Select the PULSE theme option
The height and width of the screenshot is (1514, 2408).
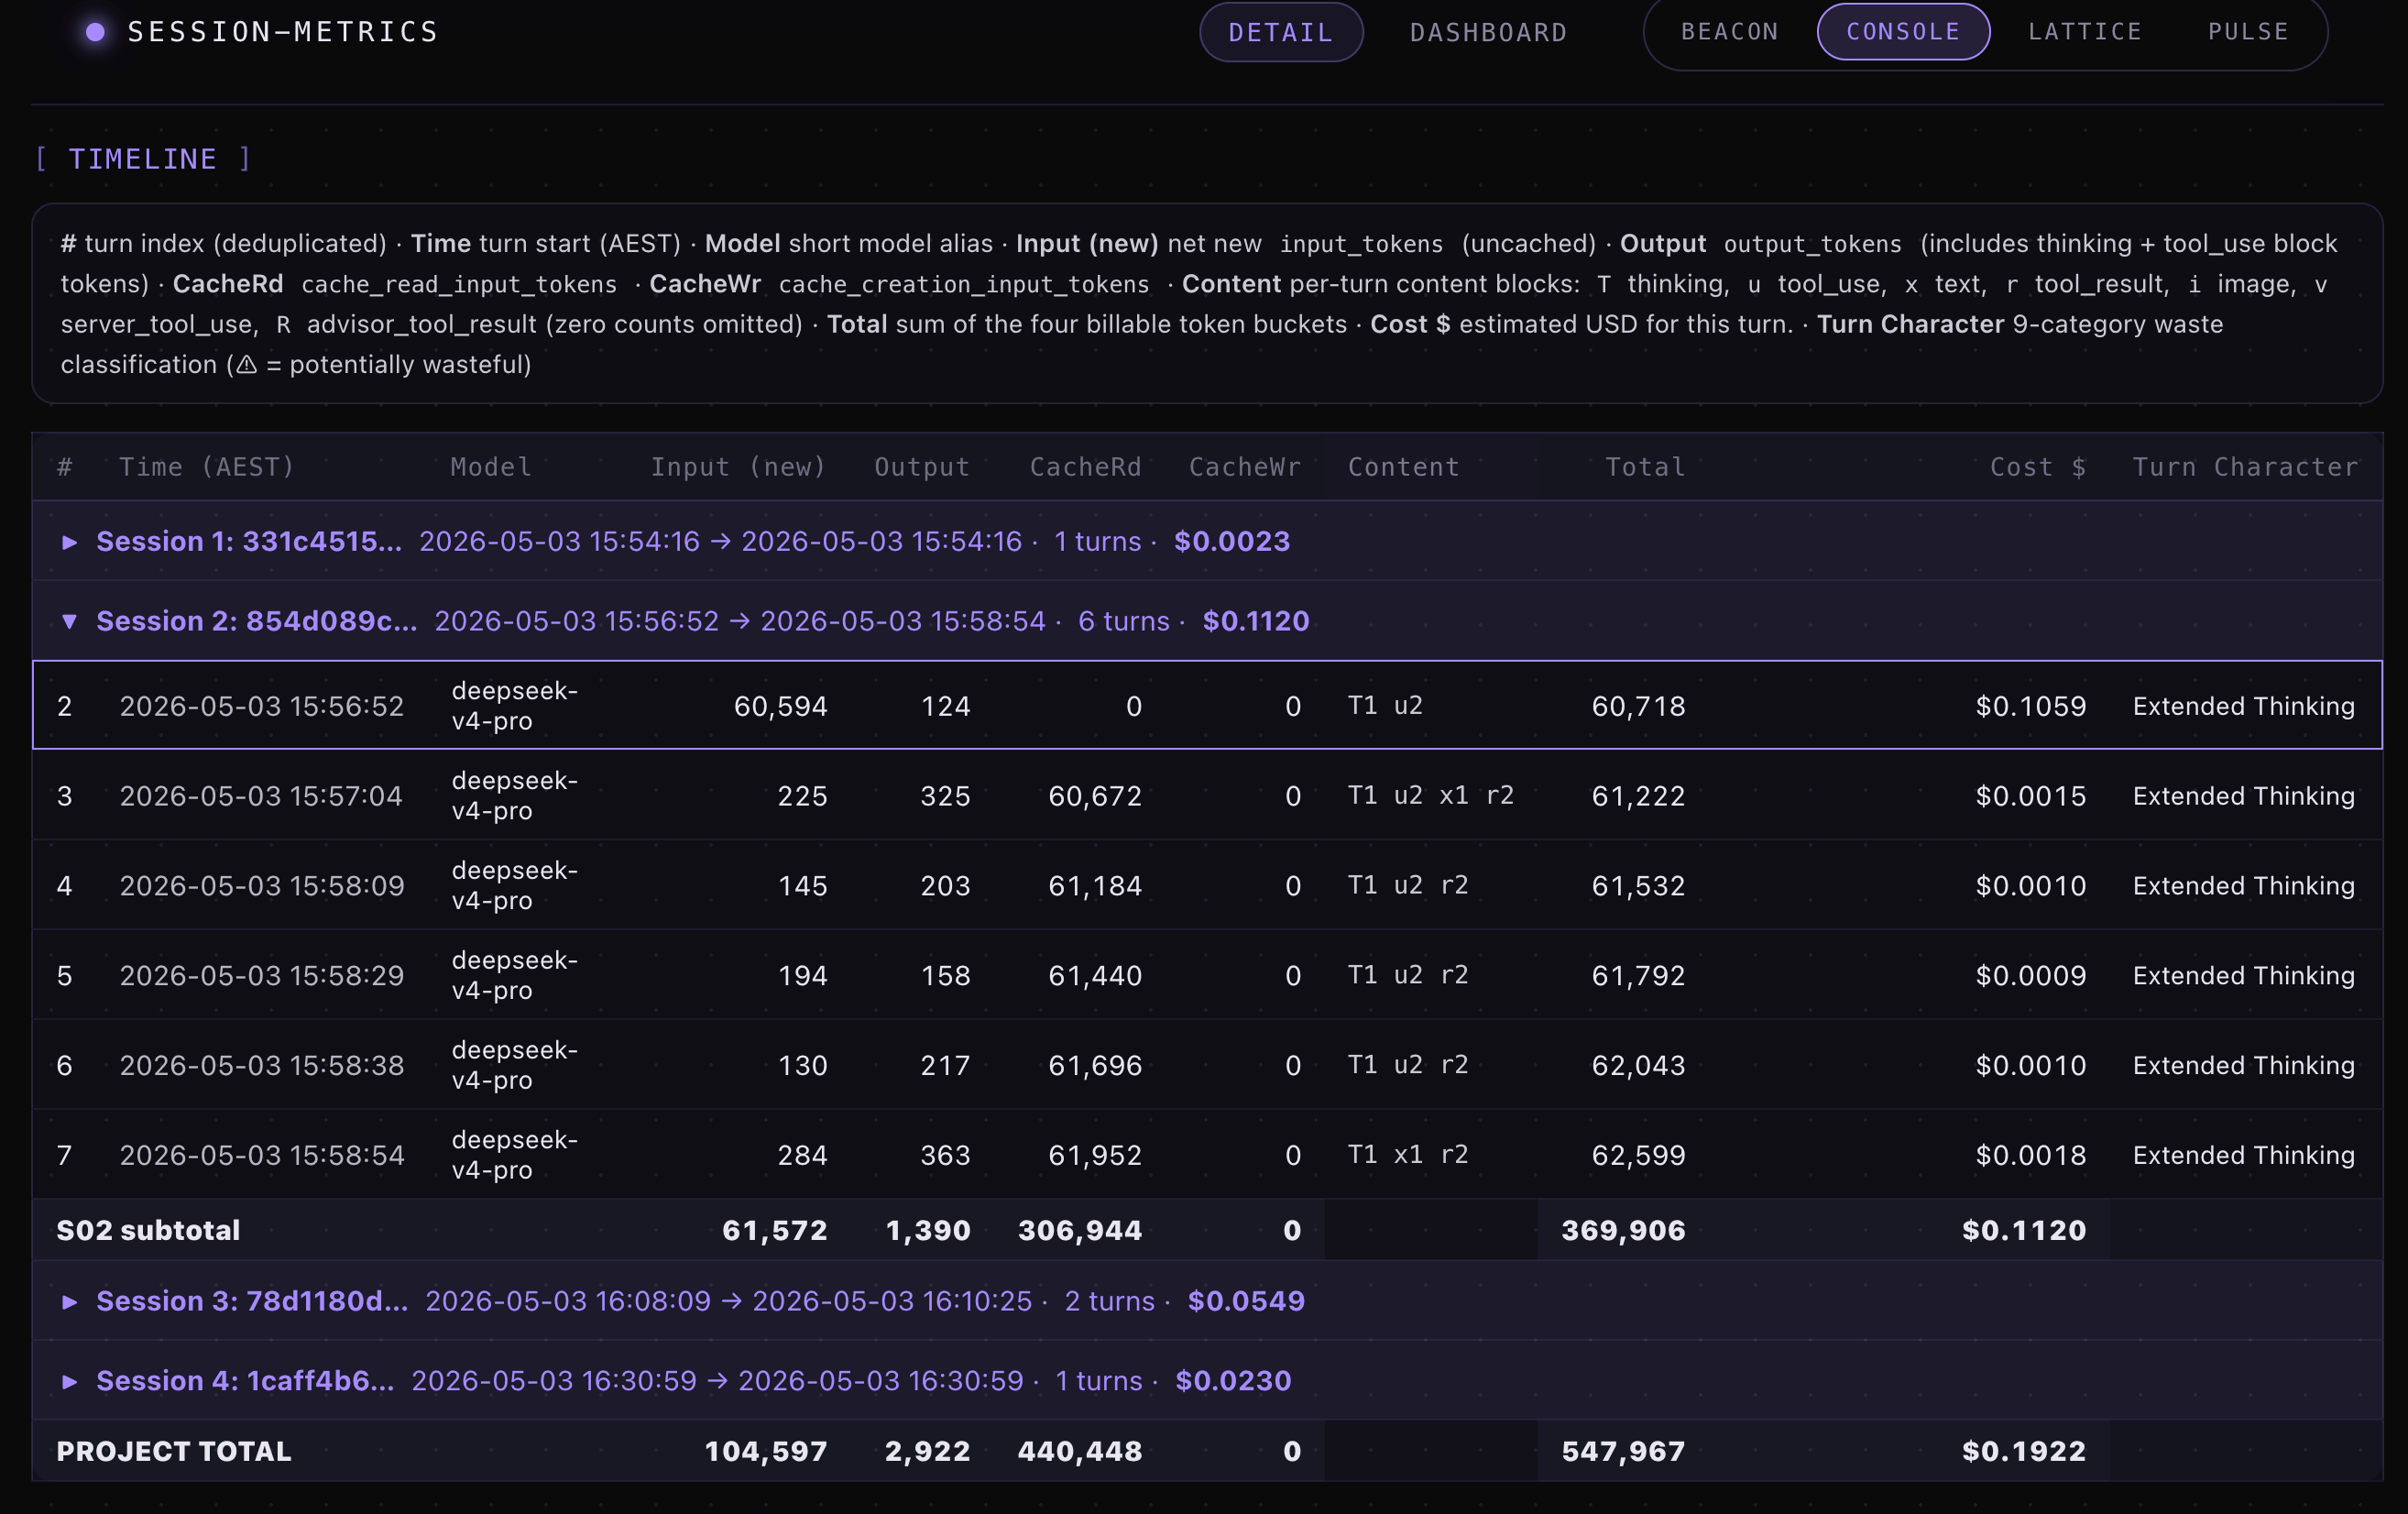(2248, 32)
